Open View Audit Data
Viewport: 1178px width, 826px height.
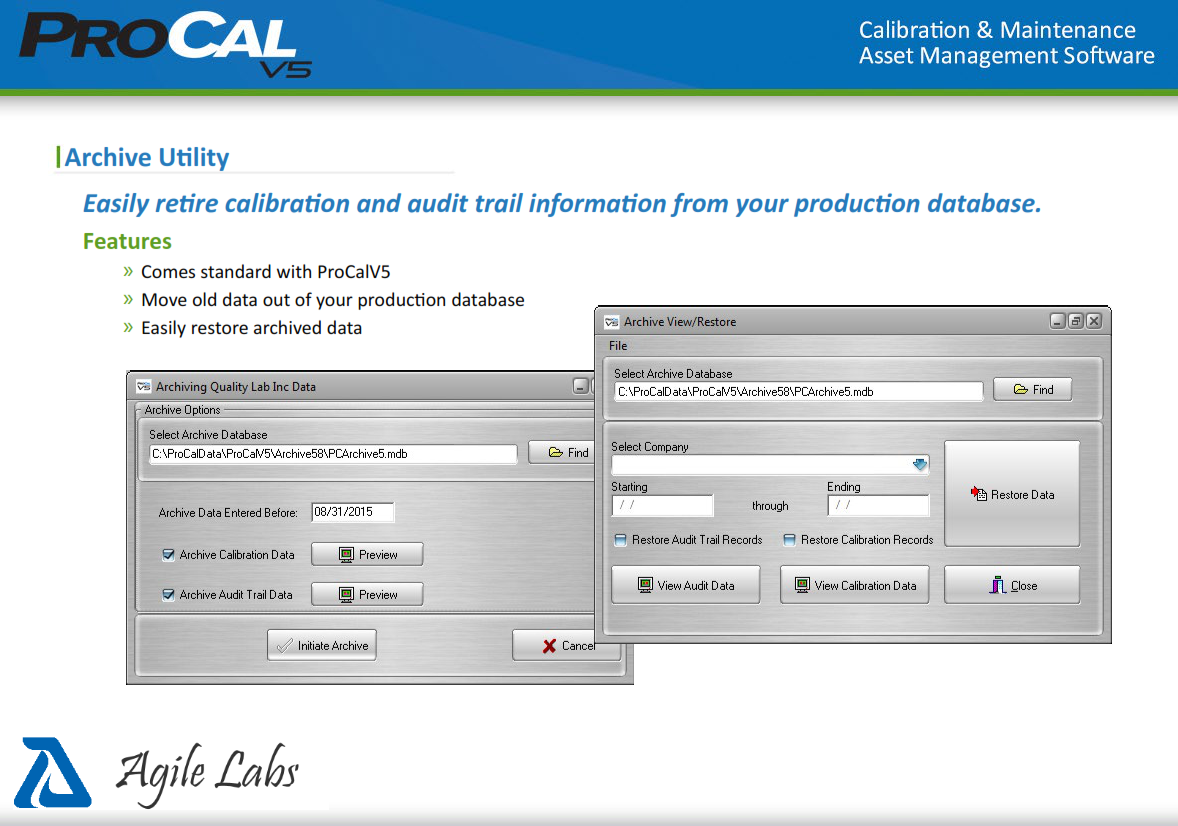(x=685, y=585)
